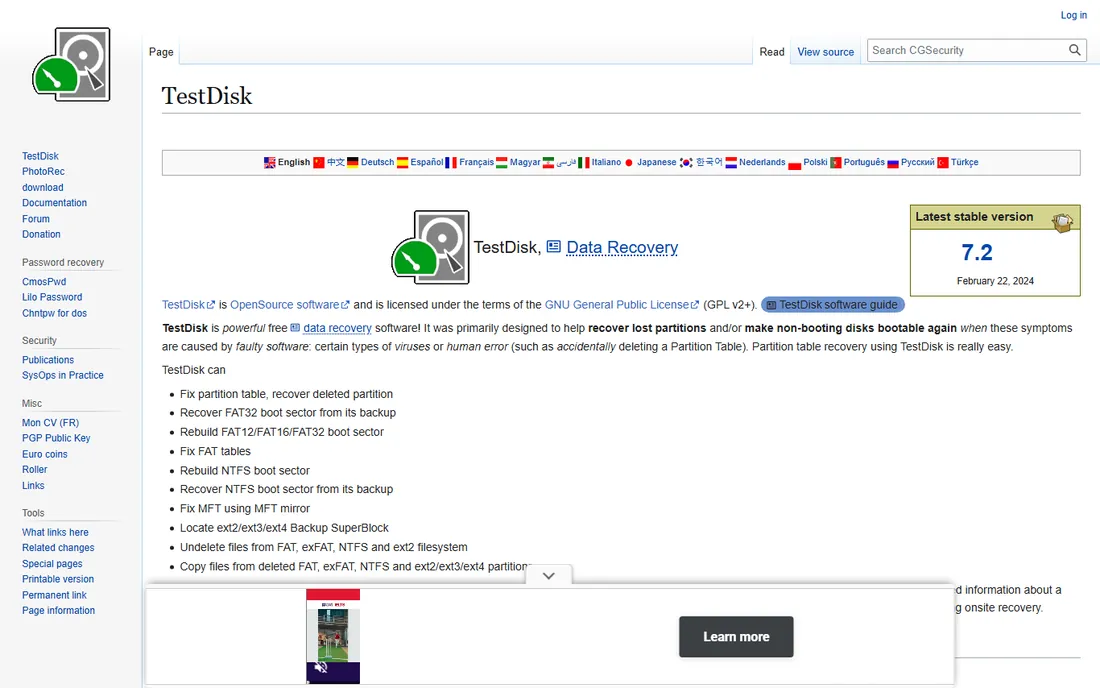Open Special pages tool
Screen dimensions: 1100x688
(52, 563)
